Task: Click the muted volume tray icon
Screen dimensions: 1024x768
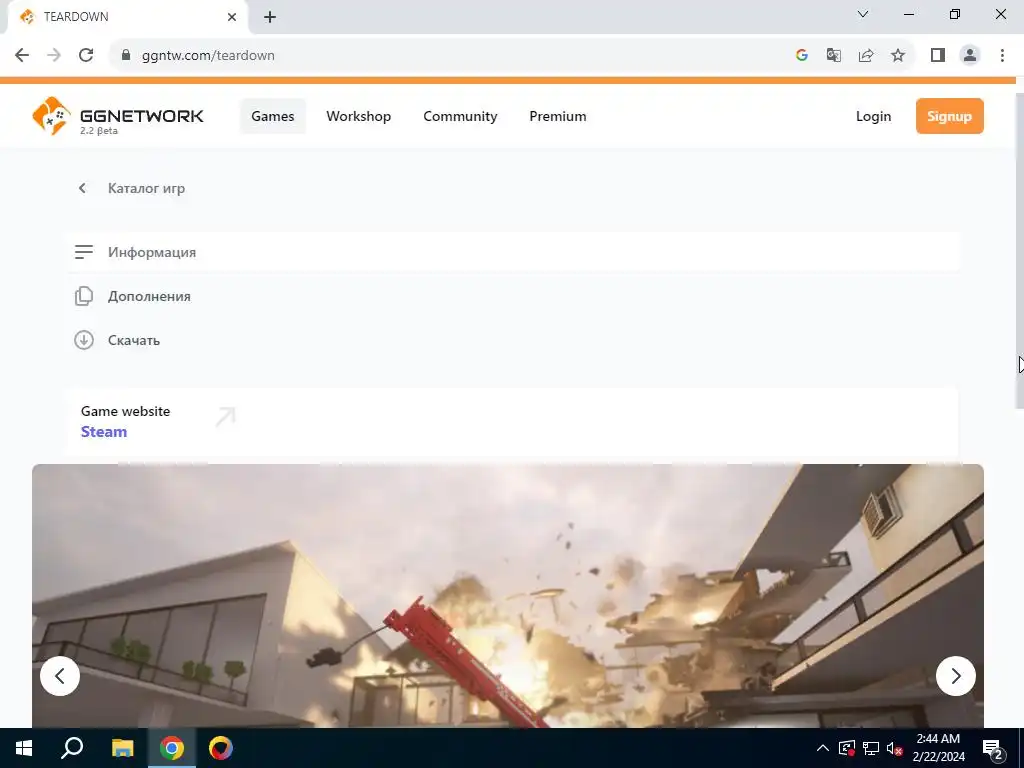Action: [x=893, y=748]
